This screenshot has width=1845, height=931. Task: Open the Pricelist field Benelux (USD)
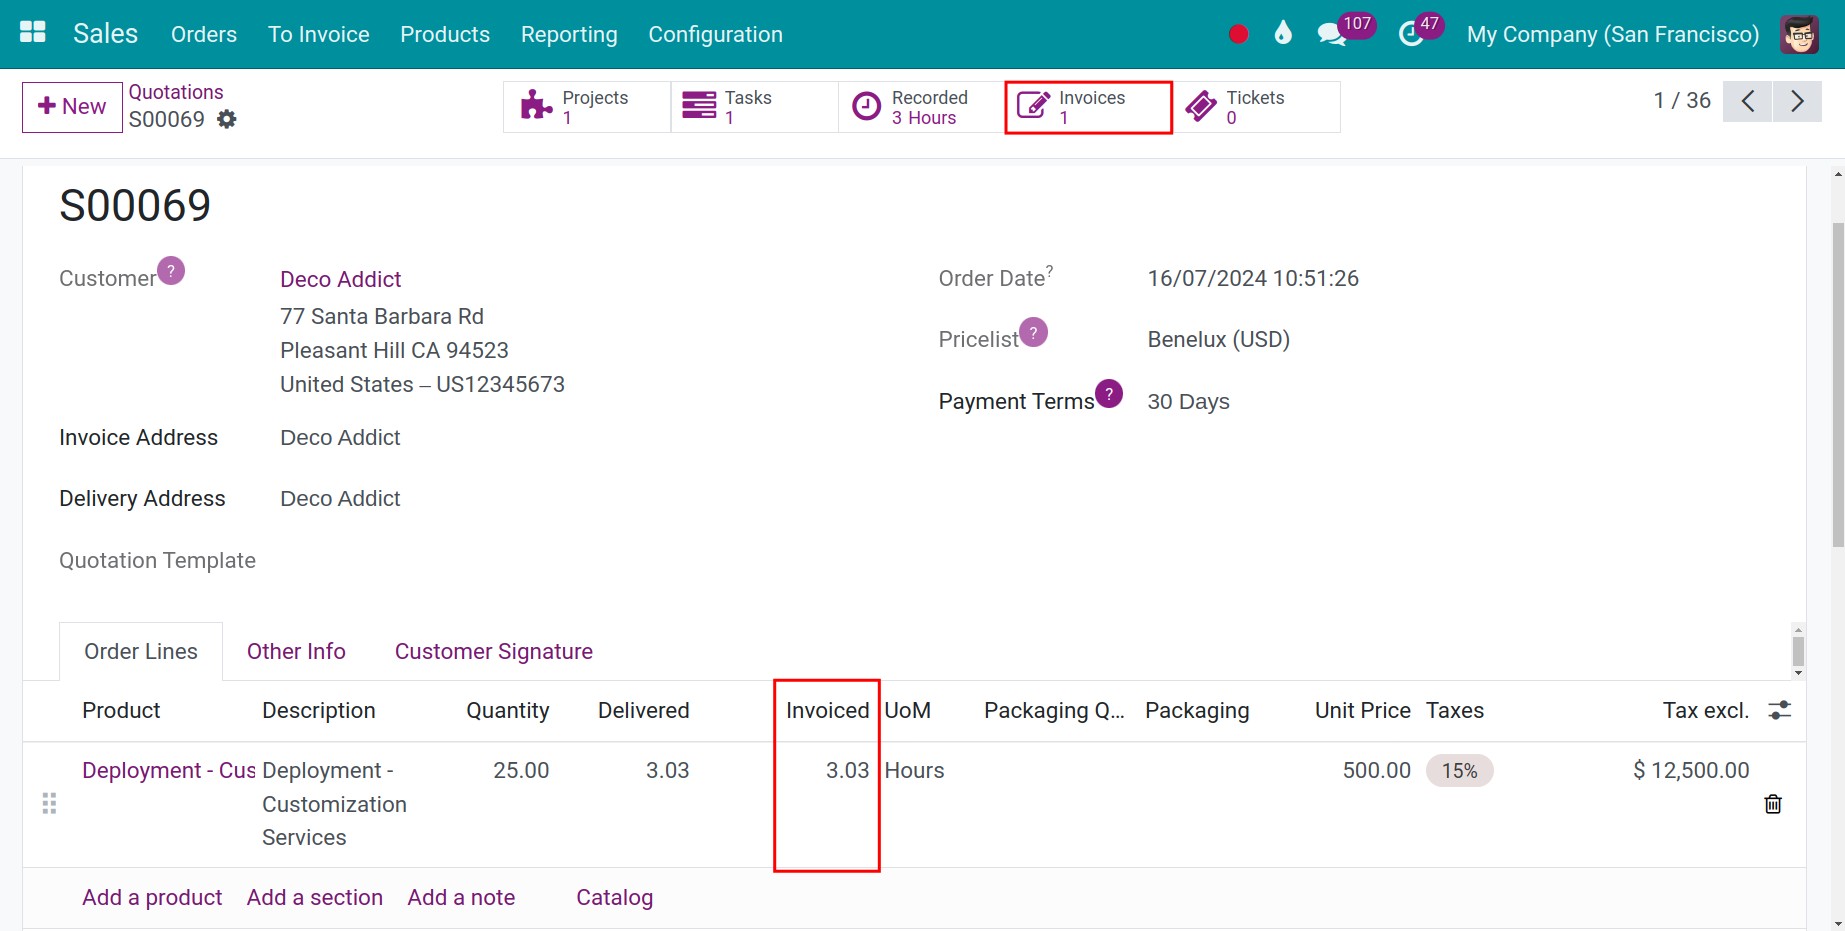click(x=1219, y=339)
